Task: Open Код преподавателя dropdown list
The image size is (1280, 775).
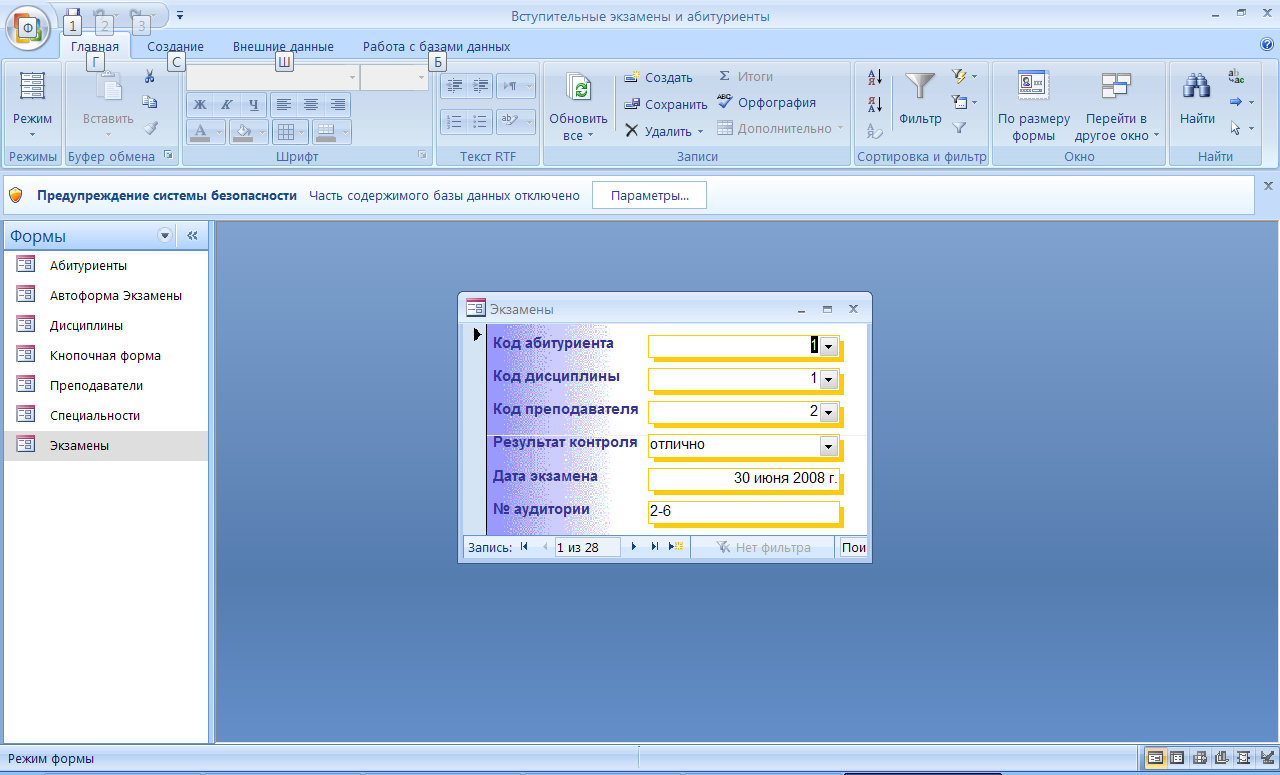Action: (x=829, y=412)
